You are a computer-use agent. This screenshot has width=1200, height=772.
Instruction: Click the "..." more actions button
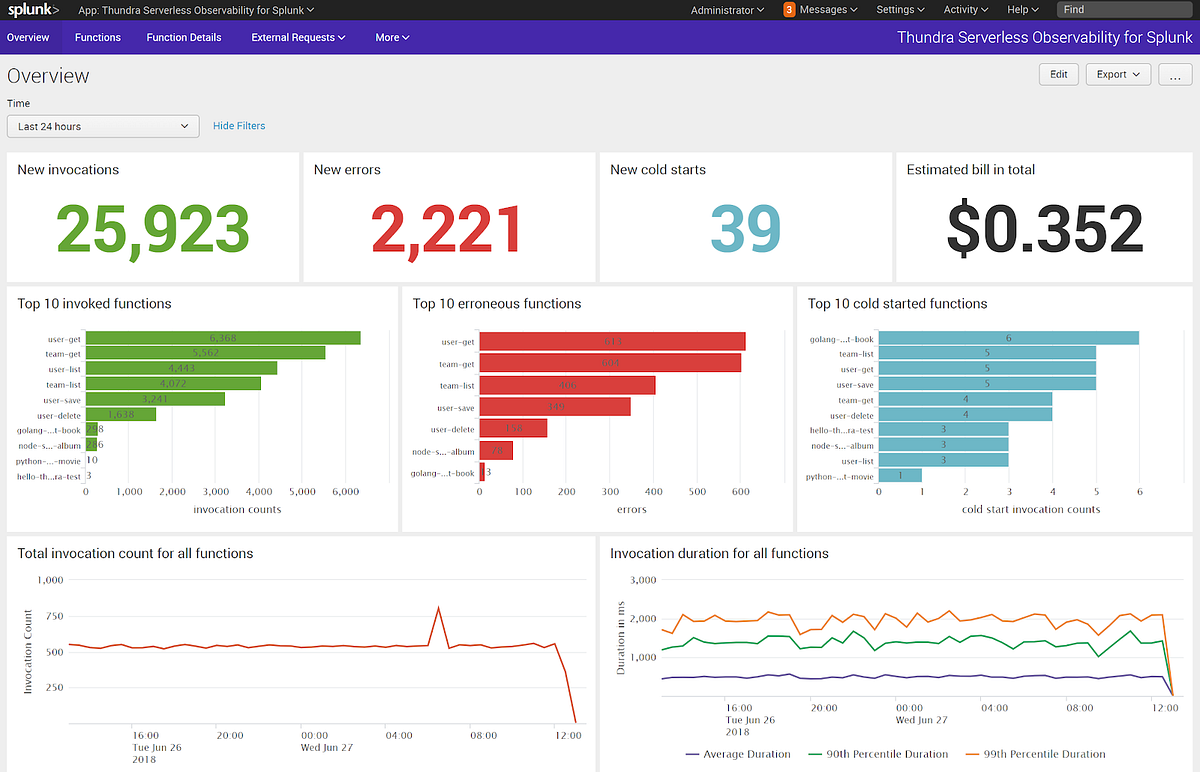1175,74
